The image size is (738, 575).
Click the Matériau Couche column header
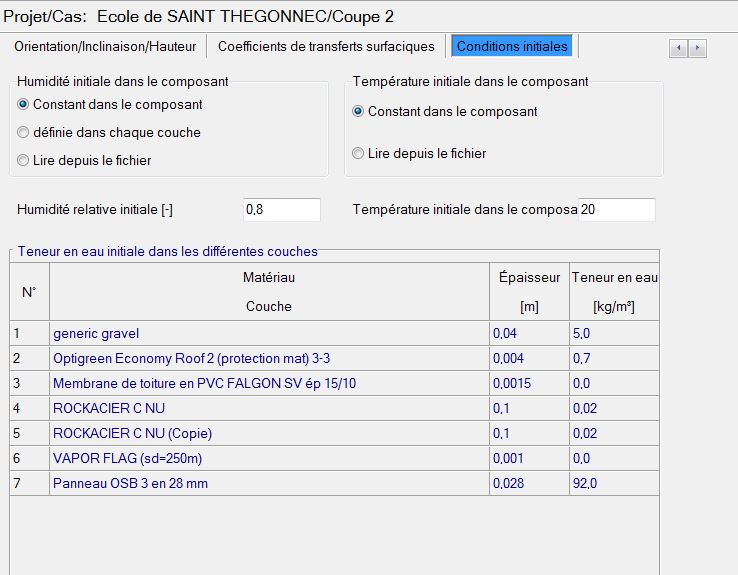click(269, 292)
